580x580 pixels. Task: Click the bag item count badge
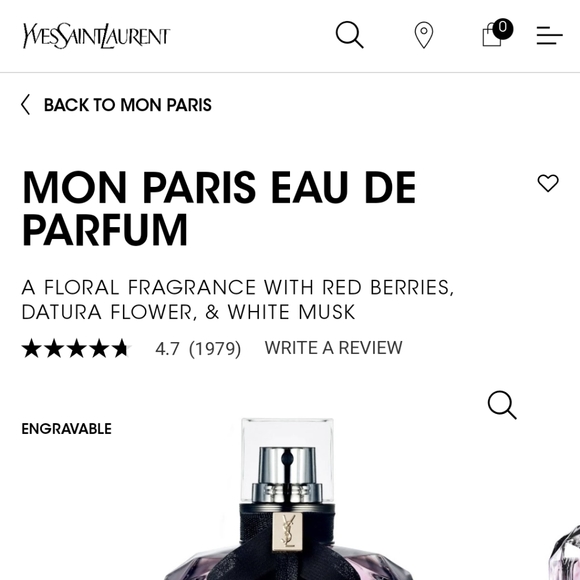pos(502,28)
